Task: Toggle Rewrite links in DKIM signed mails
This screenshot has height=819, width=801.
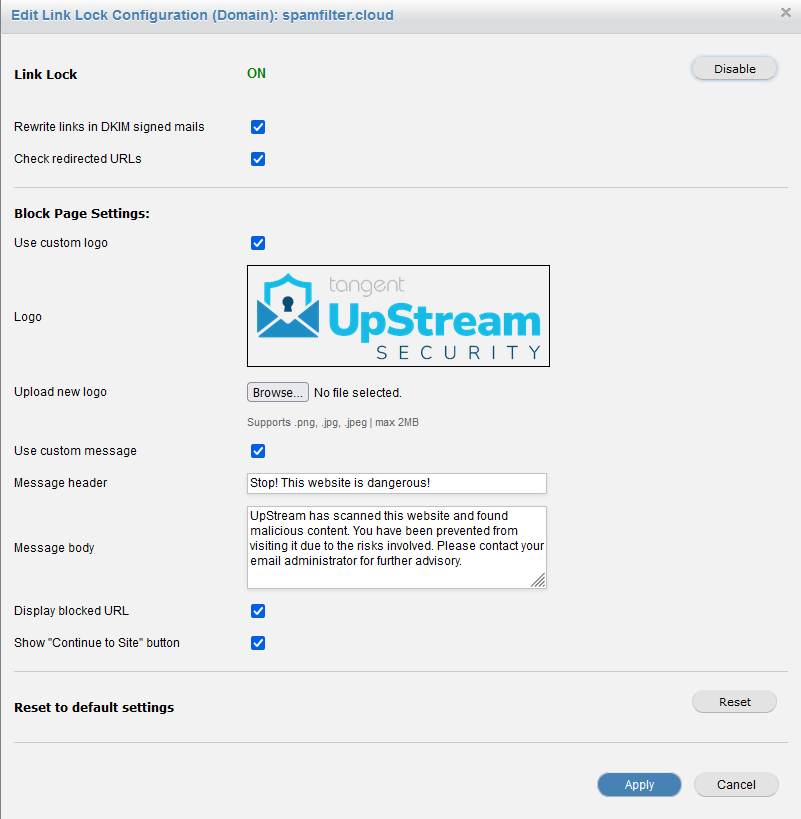Action: (258, 127)
